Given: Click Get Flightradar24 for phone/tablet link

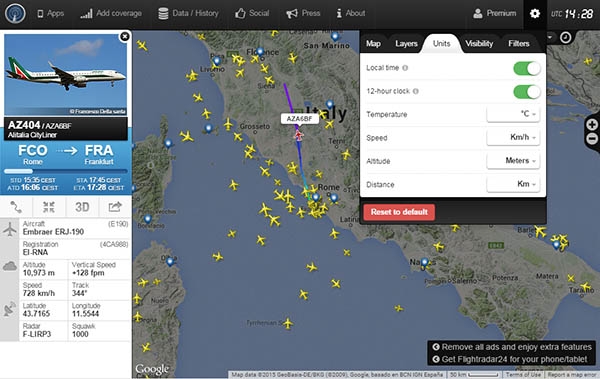Looking at the screenshot, I should point(510,359).
